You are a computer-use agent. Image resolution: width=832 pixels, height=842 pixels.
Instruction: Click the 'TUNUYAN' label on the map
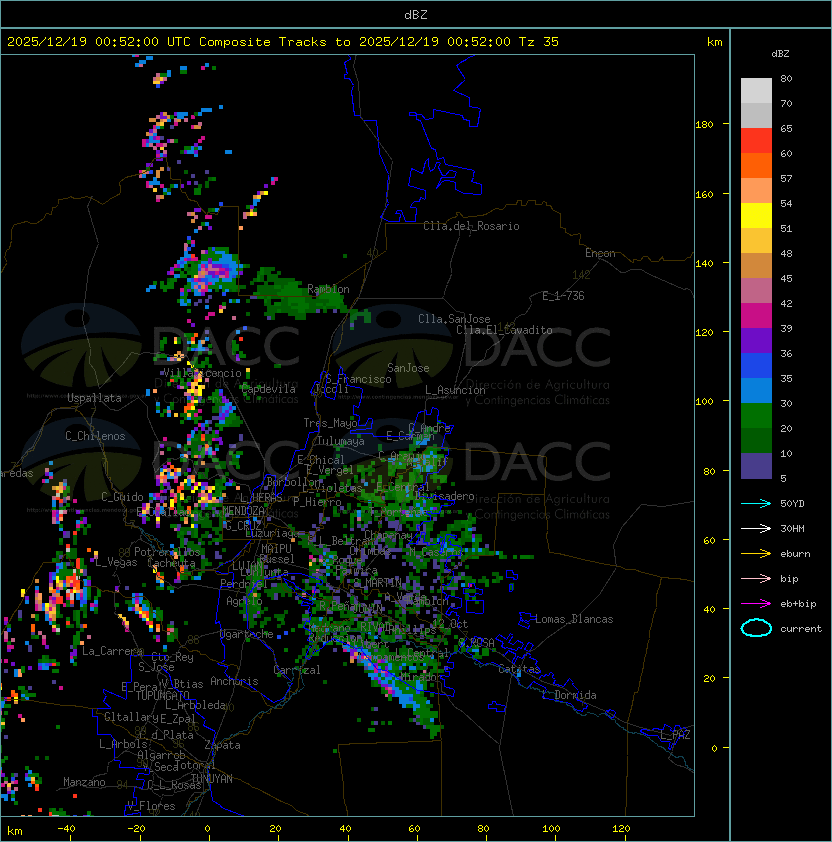click(x=212, y=779)
